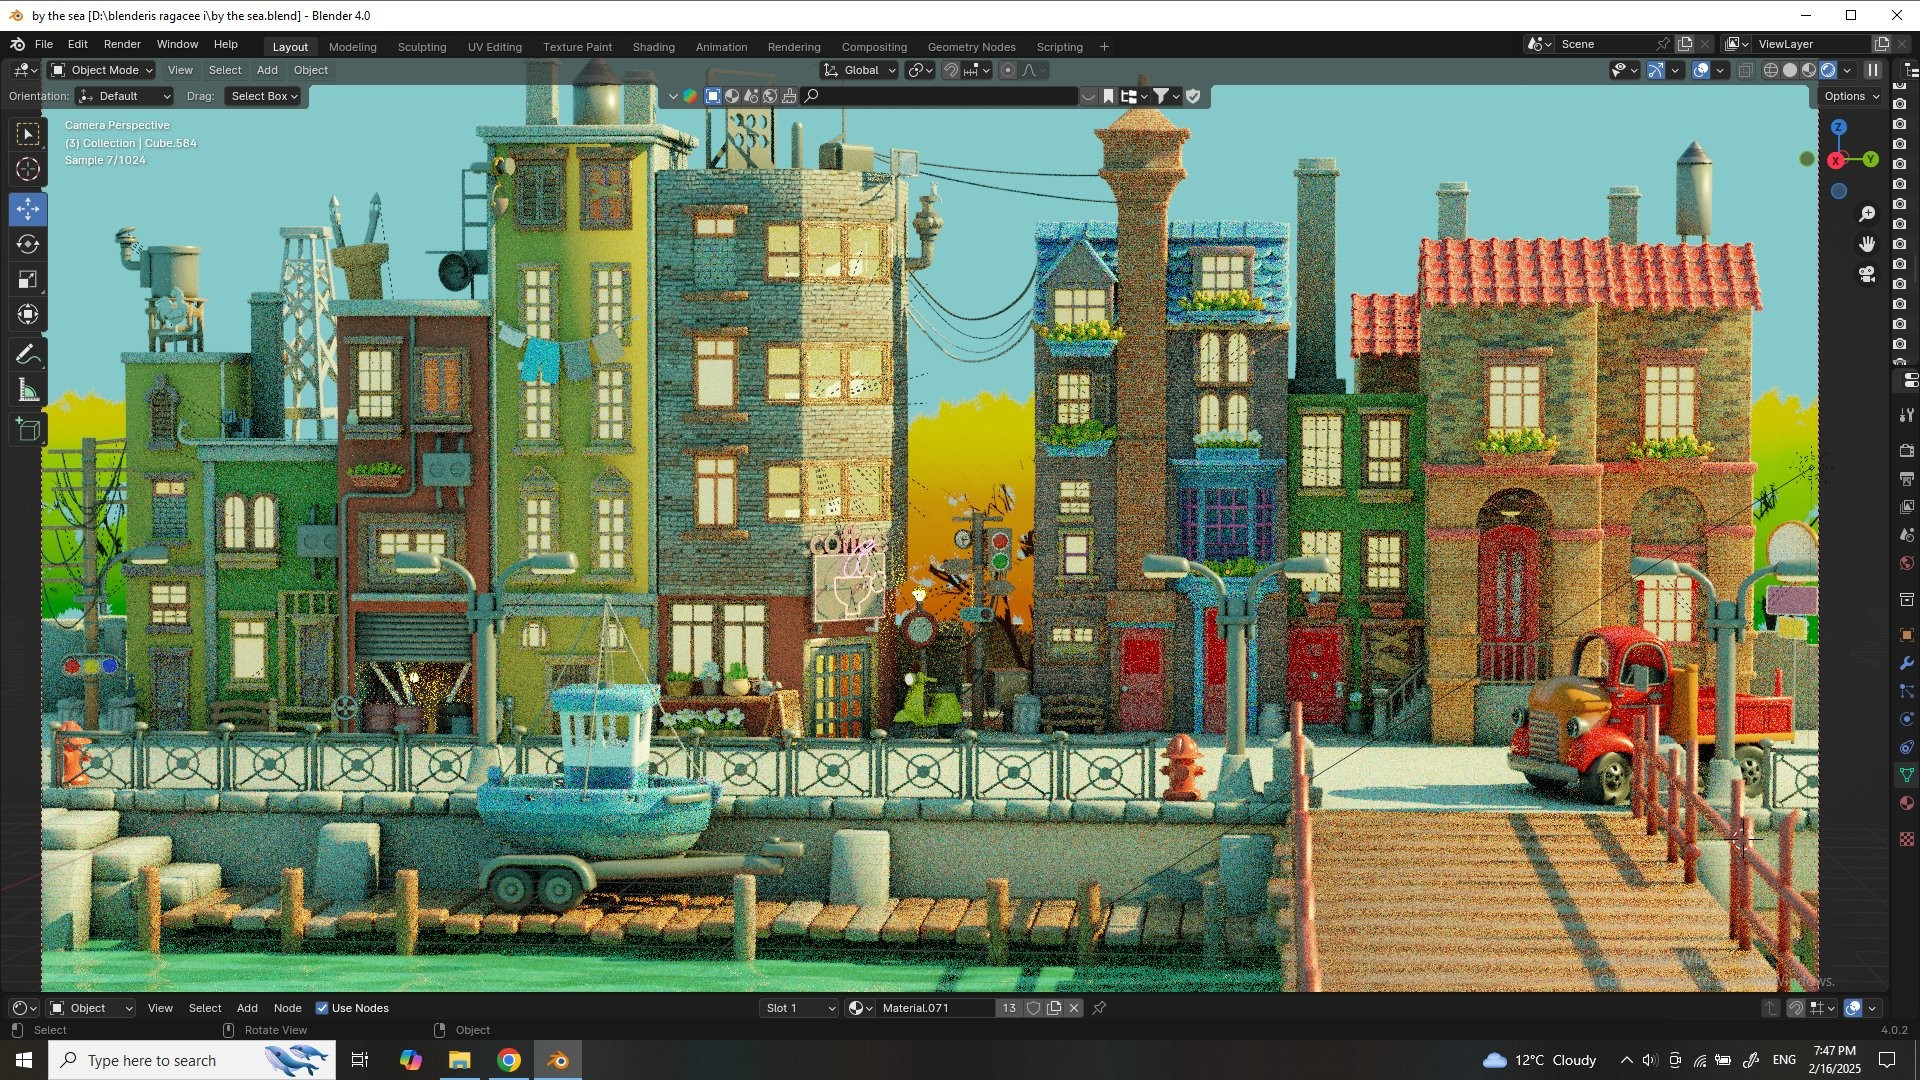
Task: Switch to solid viewport shading
Action: (1790, 70)
